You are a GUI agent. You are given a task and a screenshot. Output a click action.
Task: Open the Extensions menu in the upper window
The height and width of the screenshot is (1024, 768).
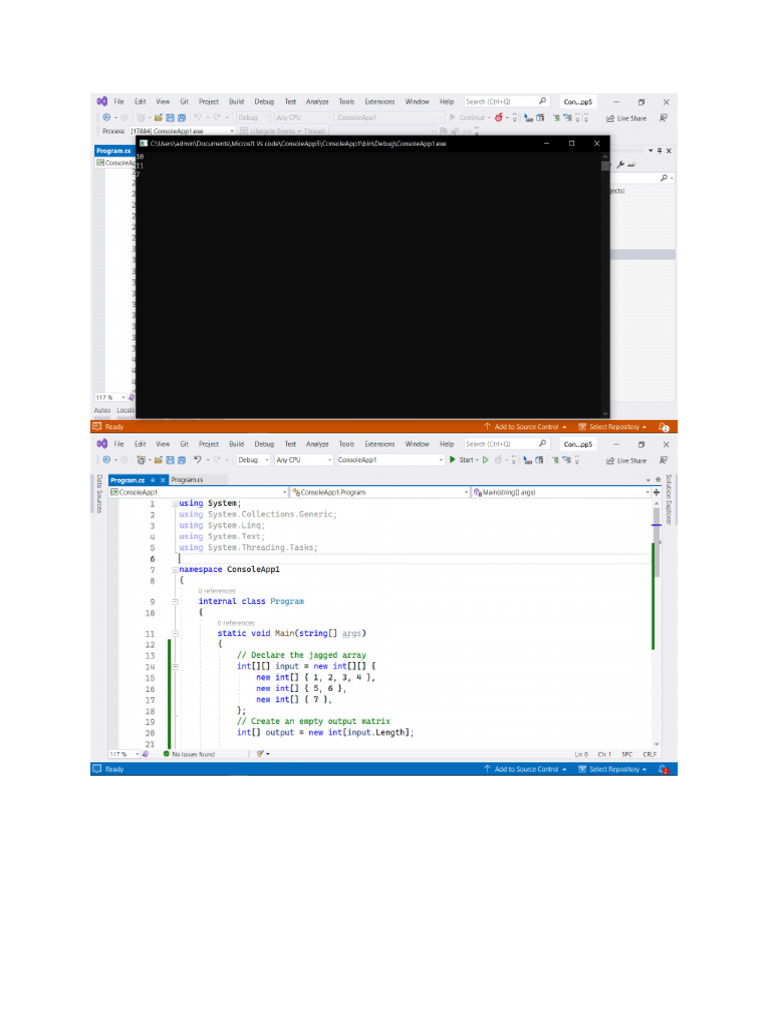click(379, 102)
